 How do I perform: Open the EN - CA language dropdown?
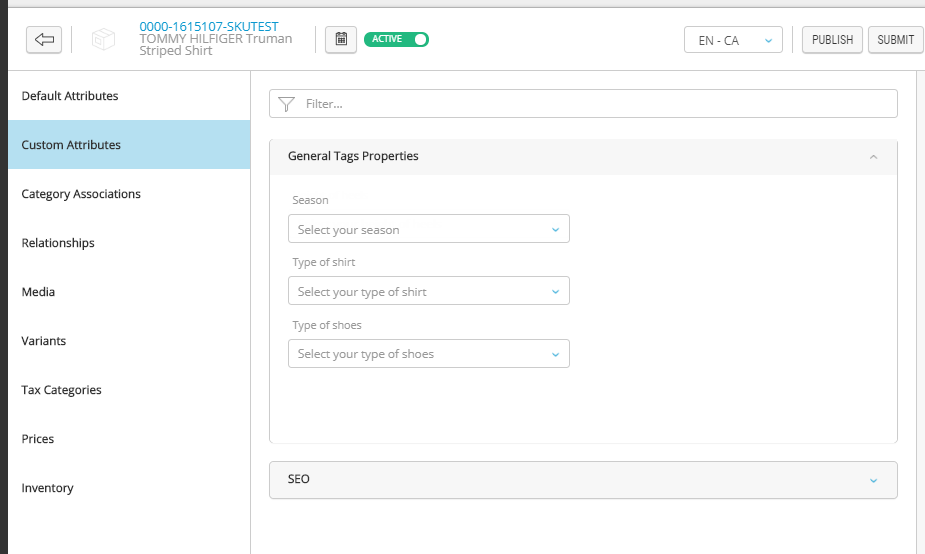[733, 41]
